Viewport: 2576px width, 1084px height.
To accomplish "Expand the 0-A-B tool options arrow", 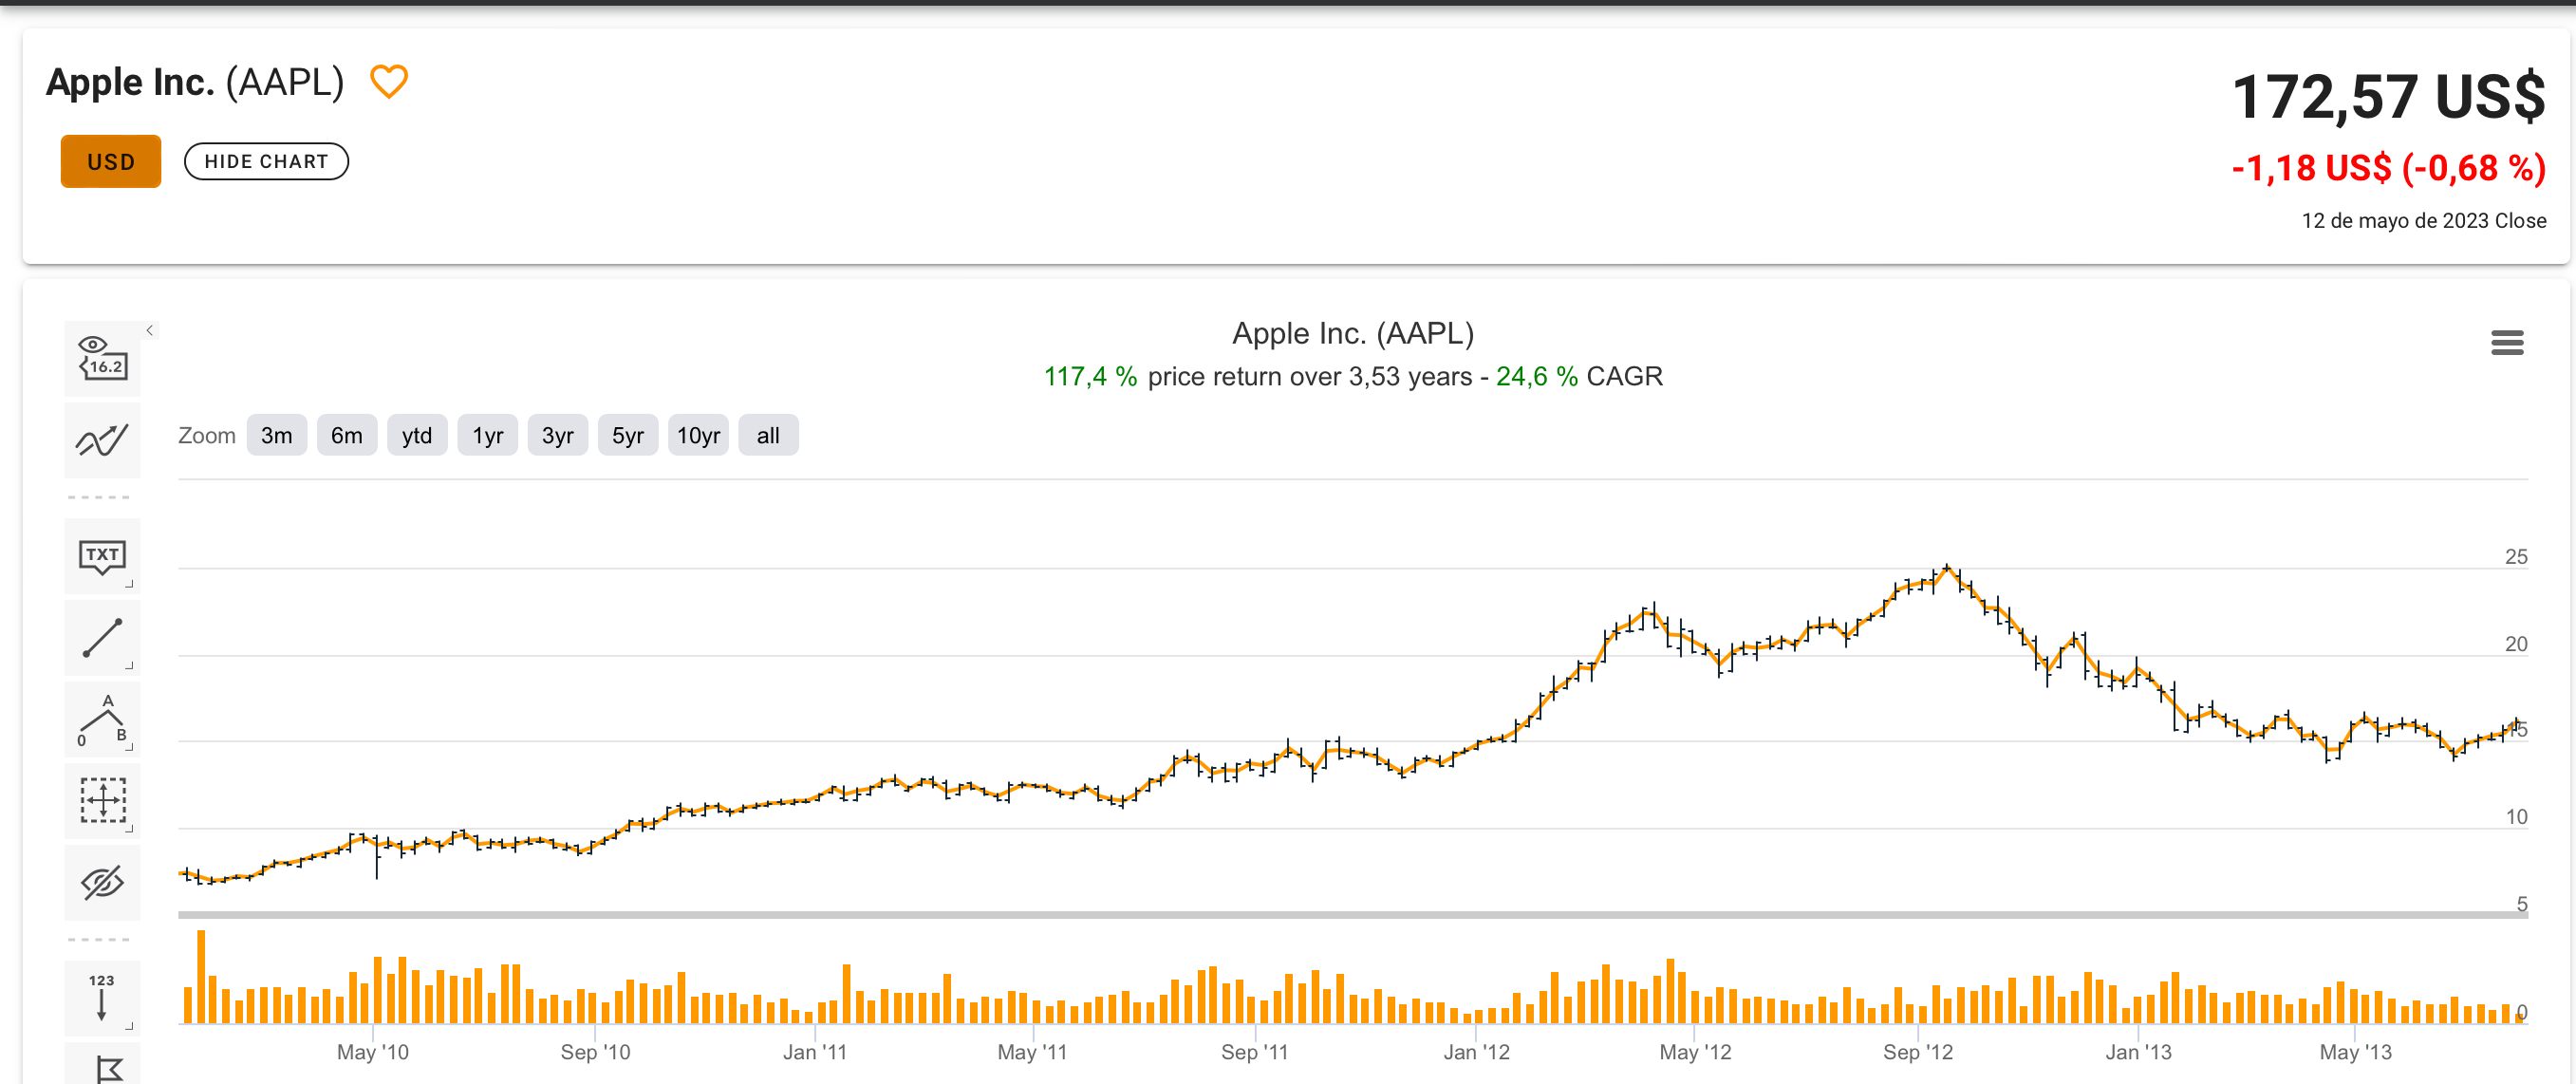I will 129,747.
